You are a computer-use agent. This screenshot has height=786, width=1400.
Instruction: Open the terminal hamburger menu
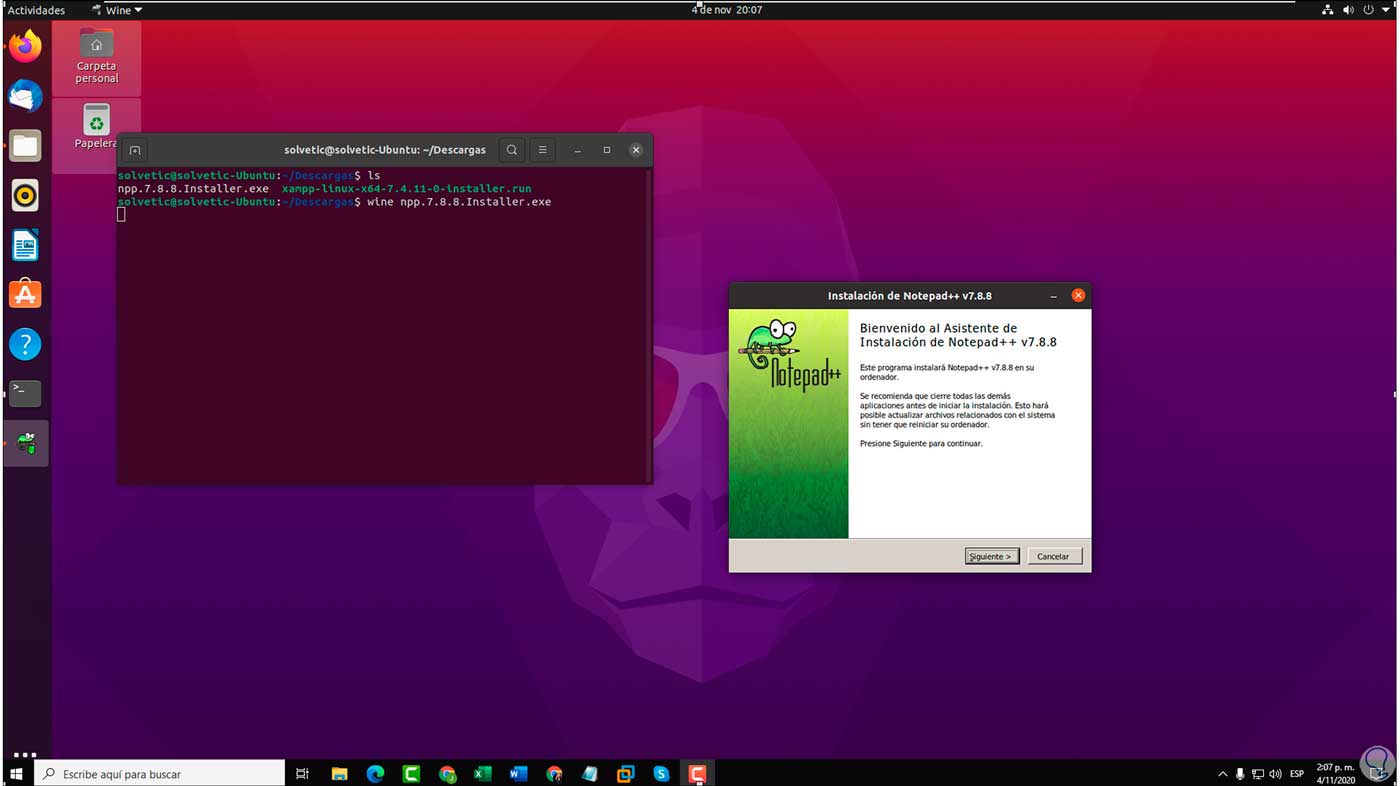click(x=542, y=150)
